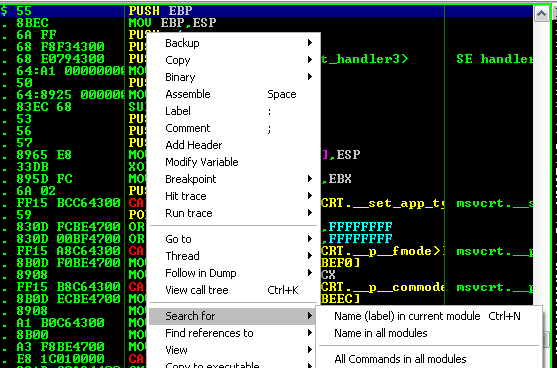Image resolution: width=557 pixels, height=368 pixels.
Task: Expand arrow next to Backup
Action: (x=310, y=43)
